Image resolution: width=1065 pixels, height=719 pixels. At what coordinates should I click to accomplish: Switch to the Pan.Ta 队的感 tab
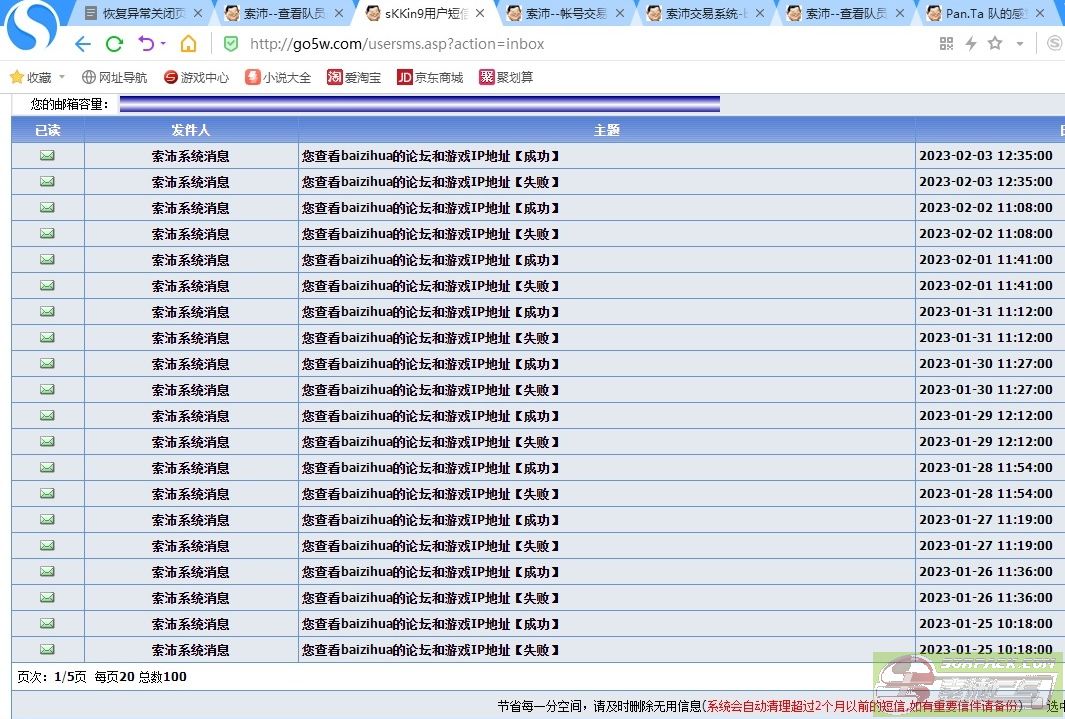tap(985, 14)
